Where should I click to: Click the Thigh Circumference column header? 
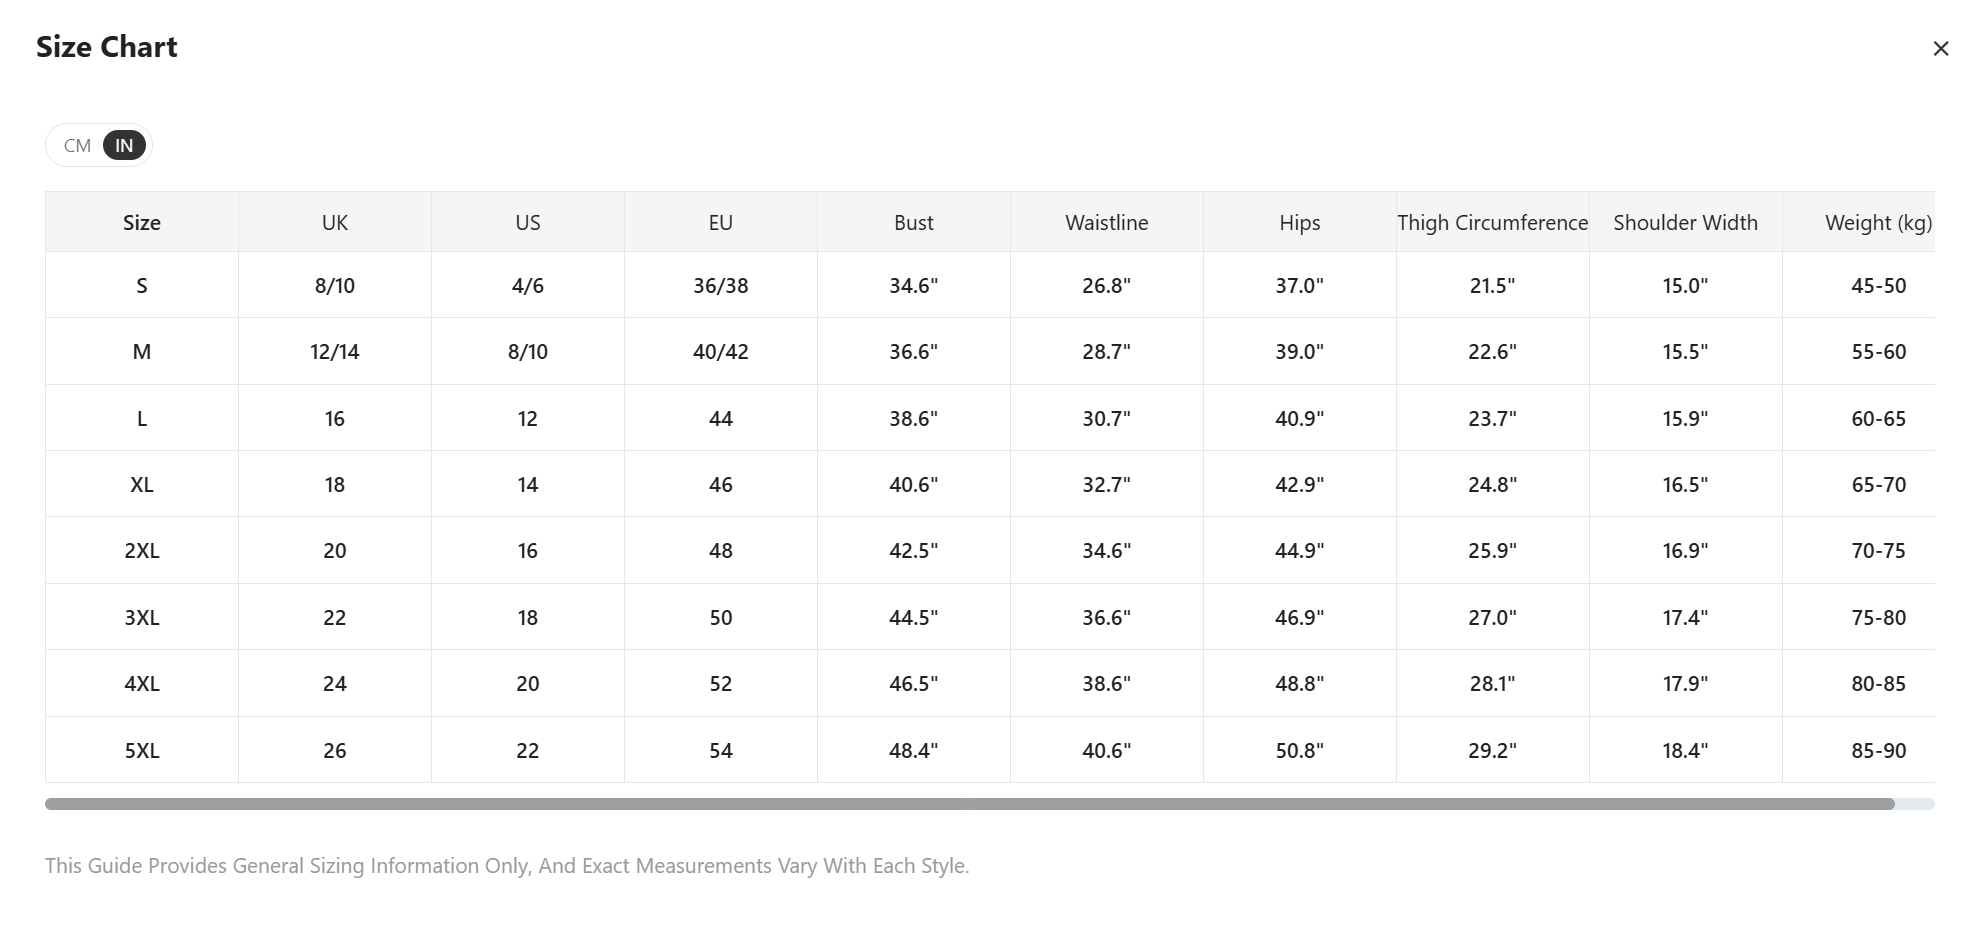(1493, 223)
